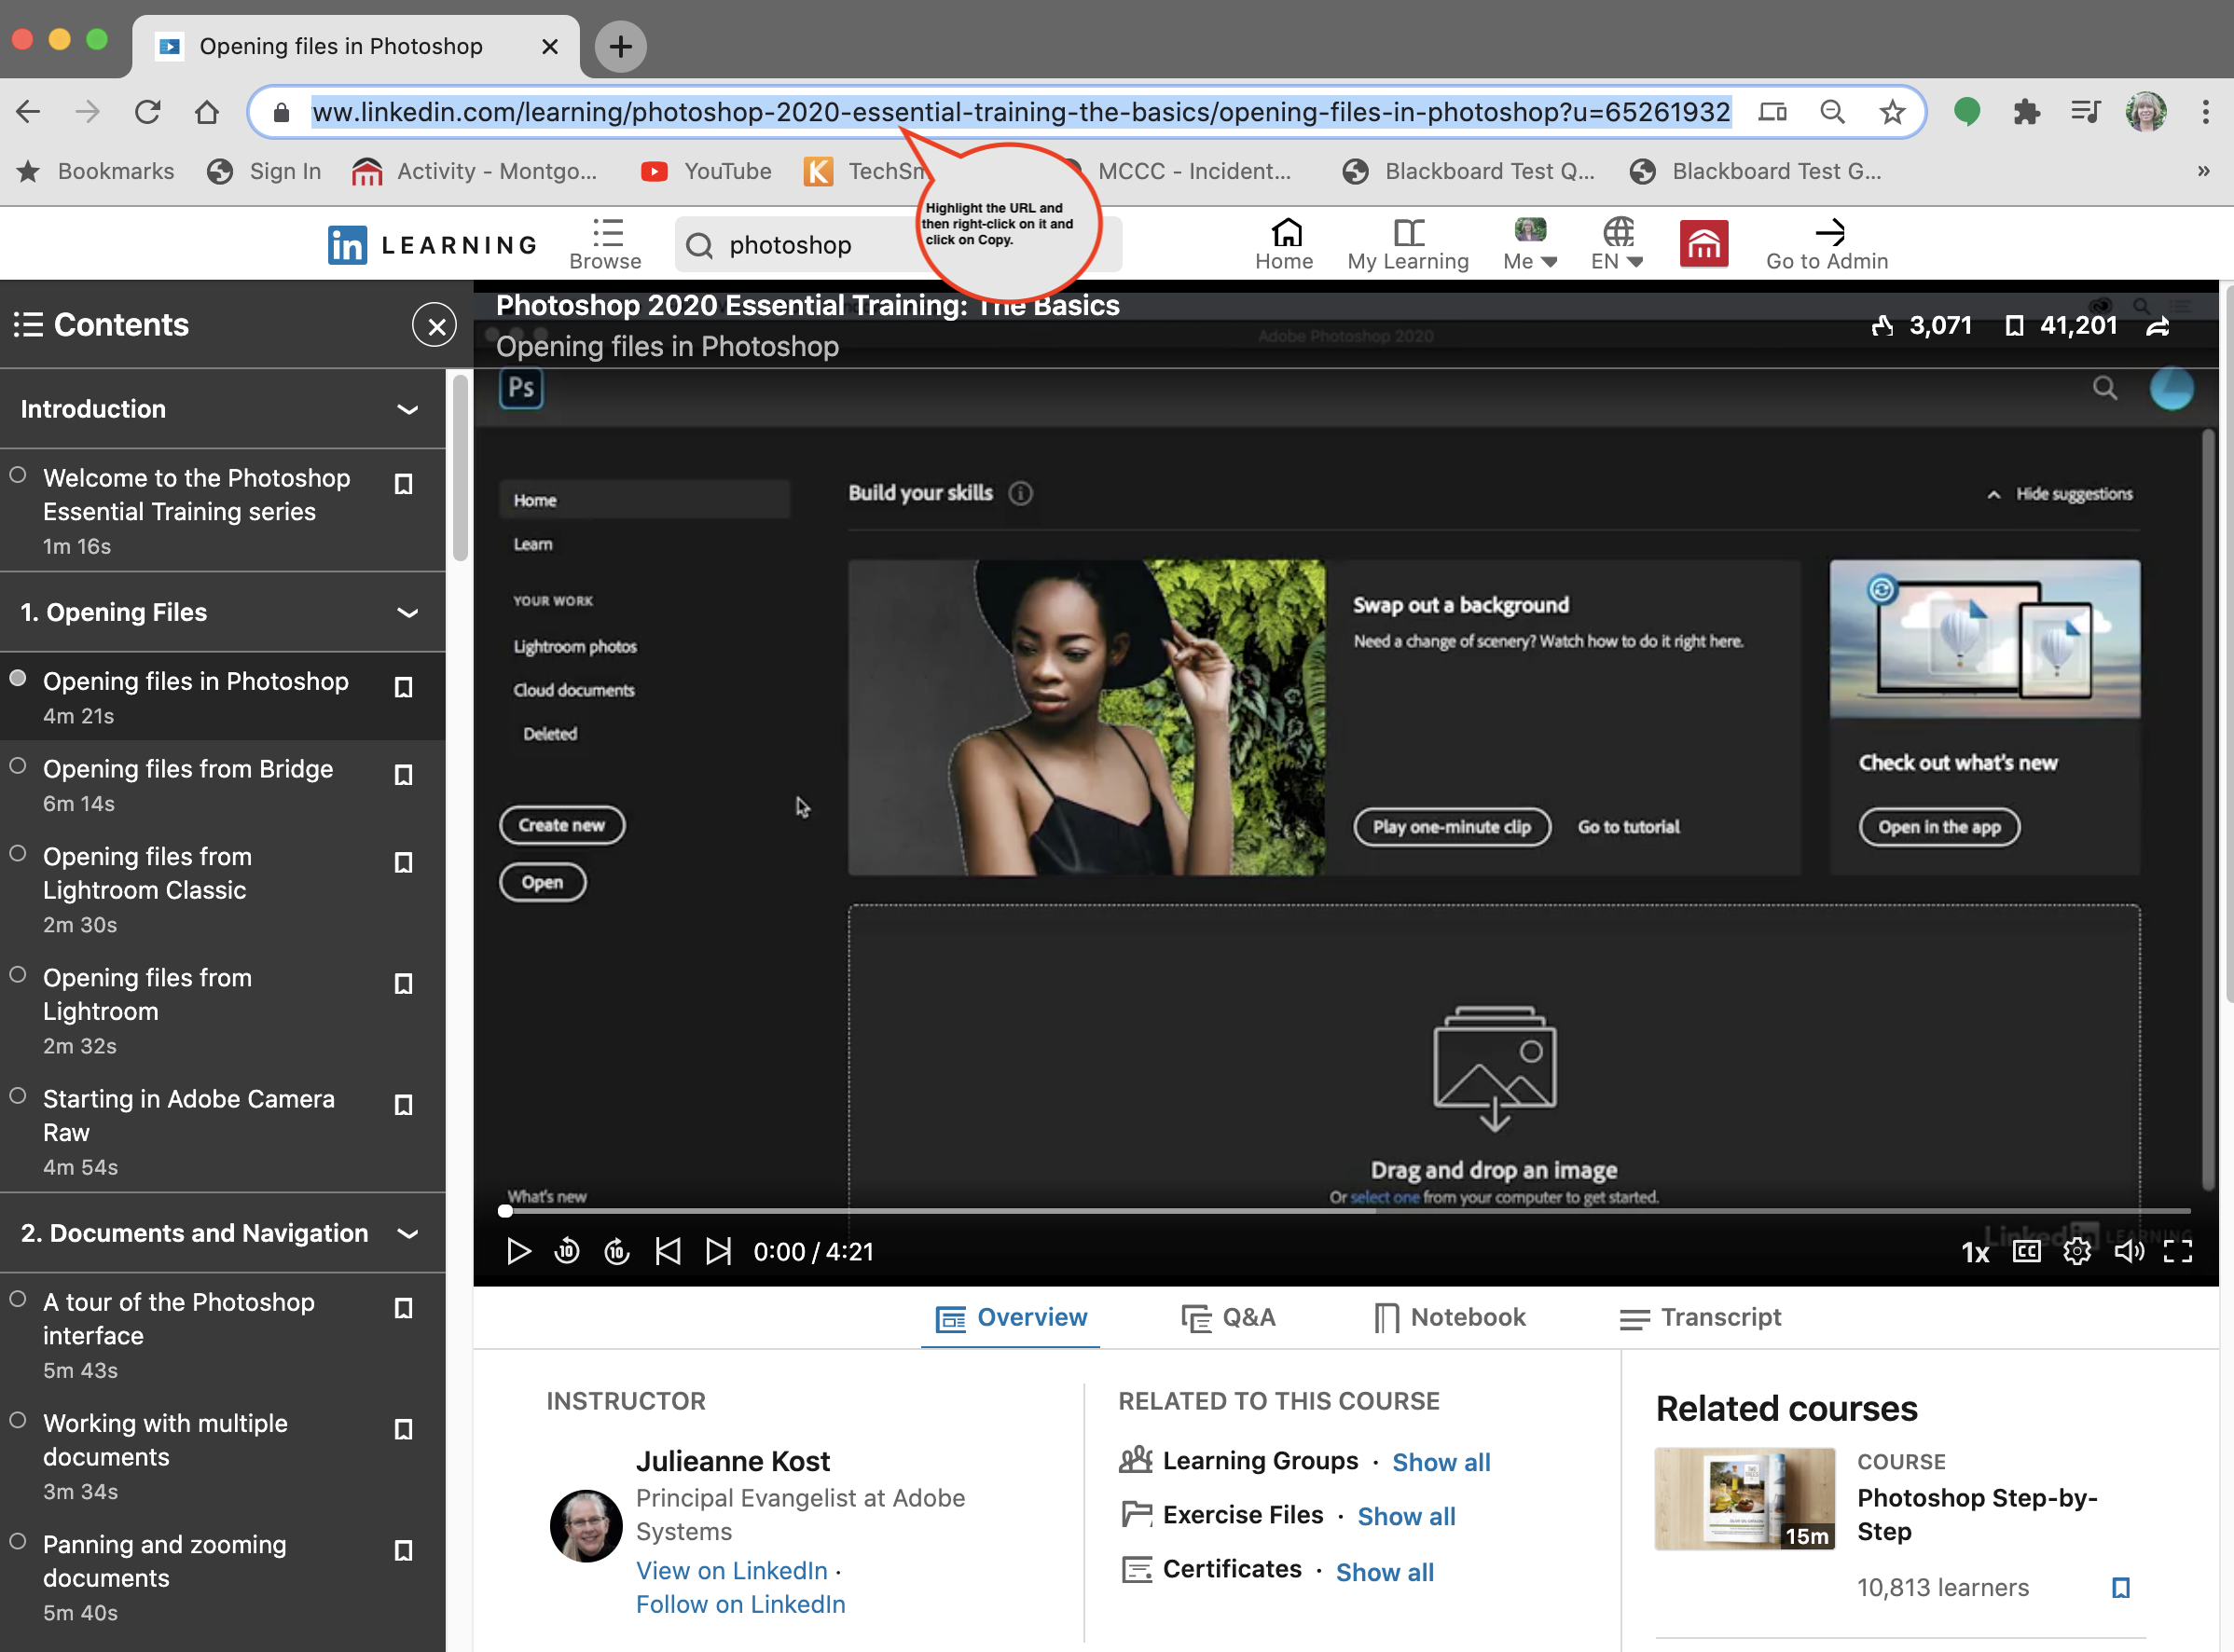
Task: Bookmark 'A tour of the Photoshop interface'
Action: pos(403,1308)
